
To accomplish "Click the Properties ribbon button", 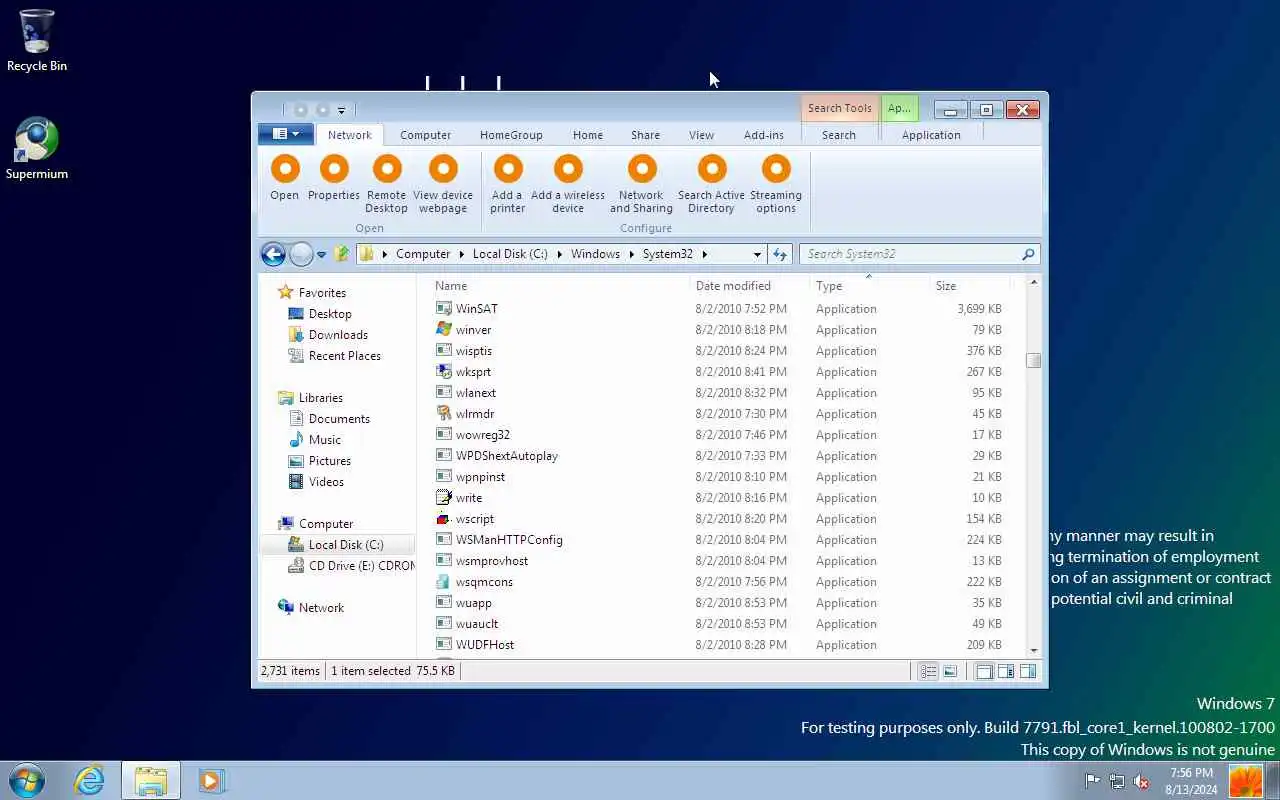I will (334, 178).
